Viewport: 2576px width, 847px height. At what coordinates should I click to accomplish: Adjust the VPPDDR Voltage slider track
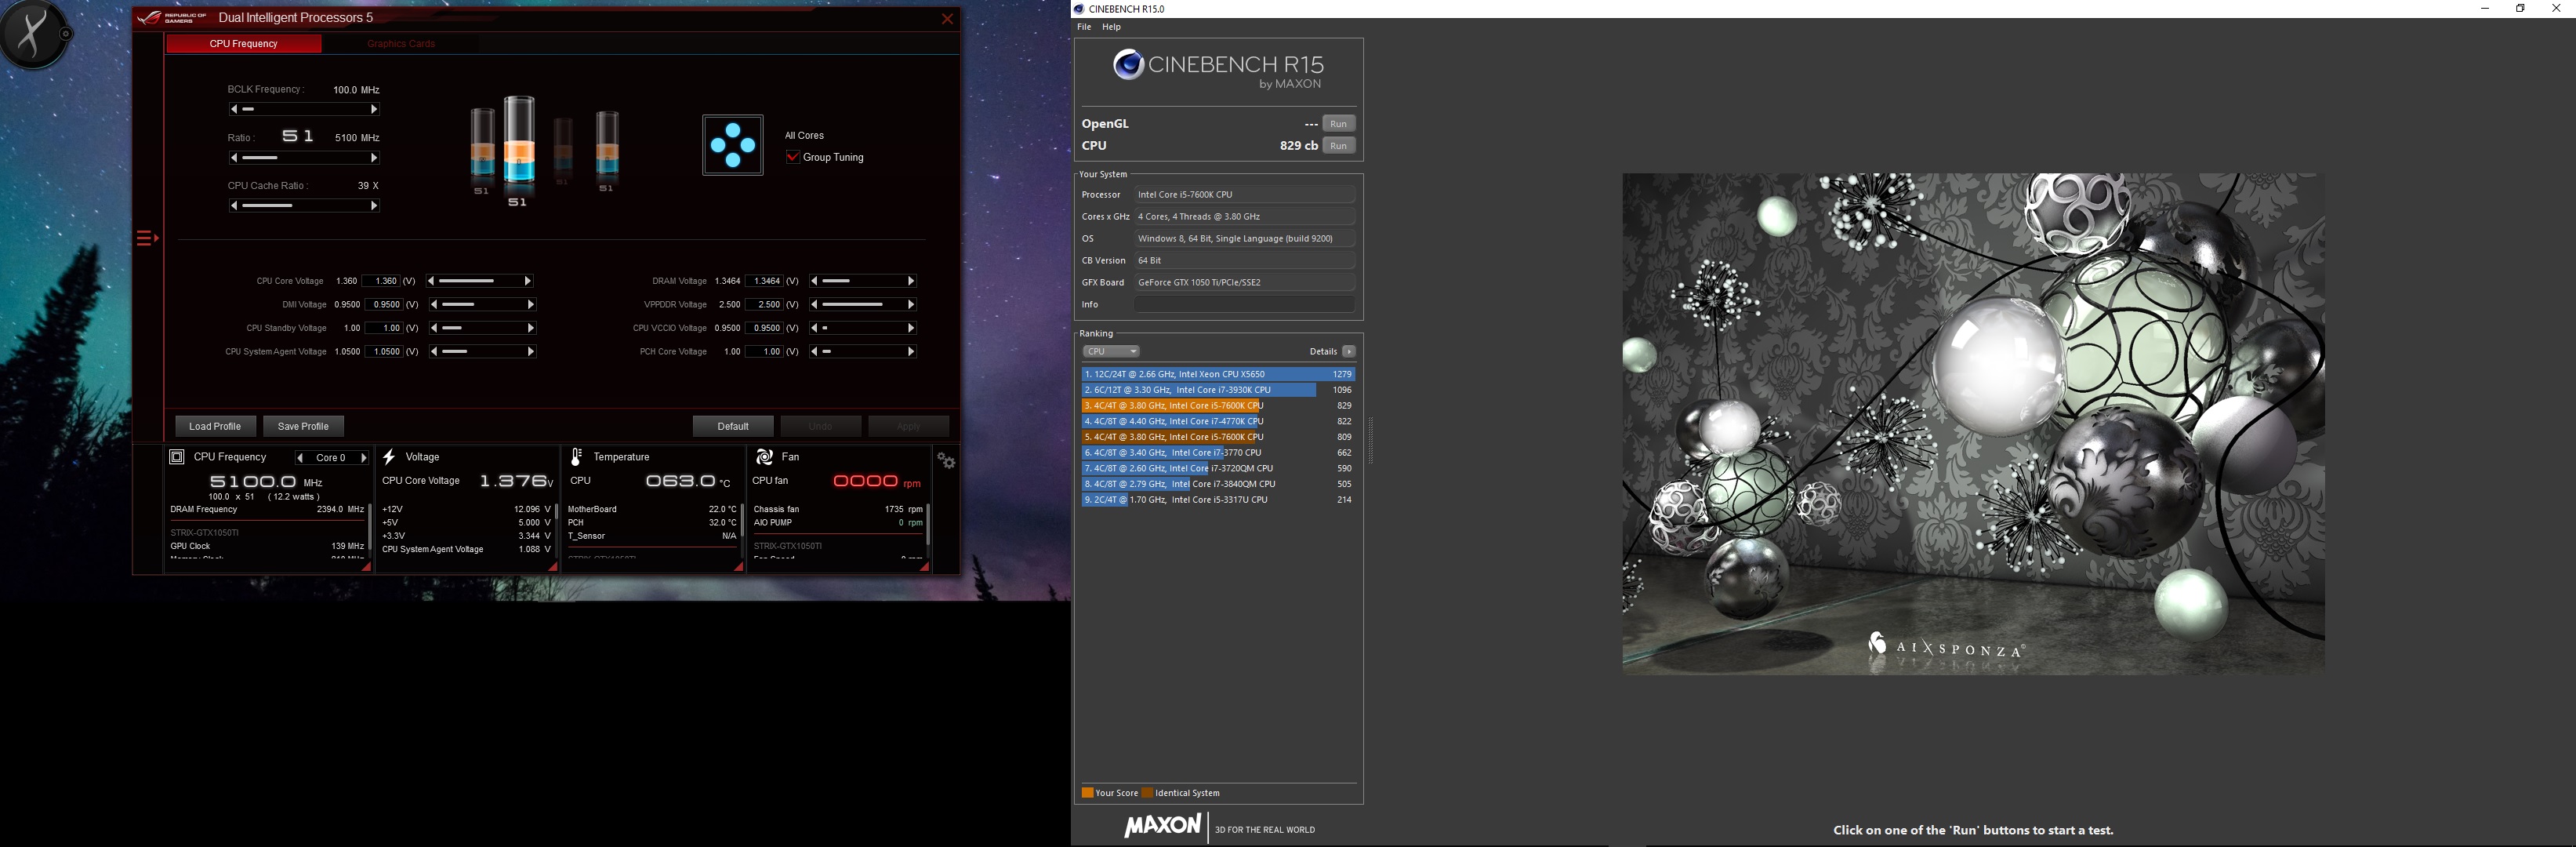pos(863,304)
